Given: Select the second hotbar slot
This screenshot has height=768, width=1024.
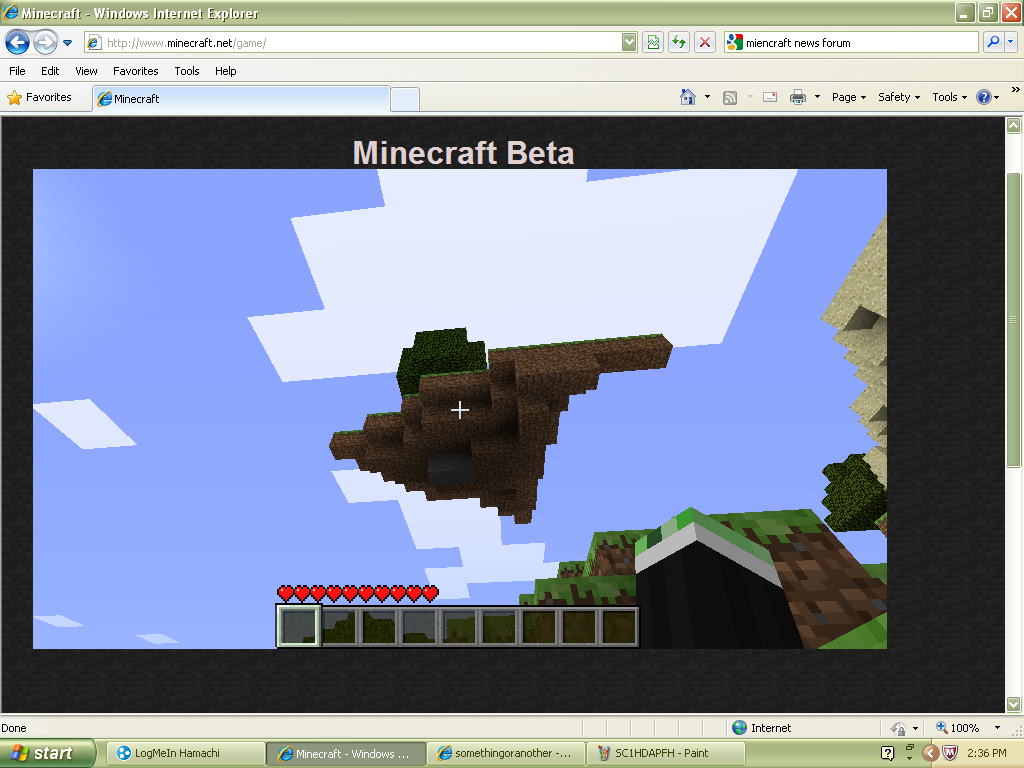Looking at the screenshot, I should (339, 627).
